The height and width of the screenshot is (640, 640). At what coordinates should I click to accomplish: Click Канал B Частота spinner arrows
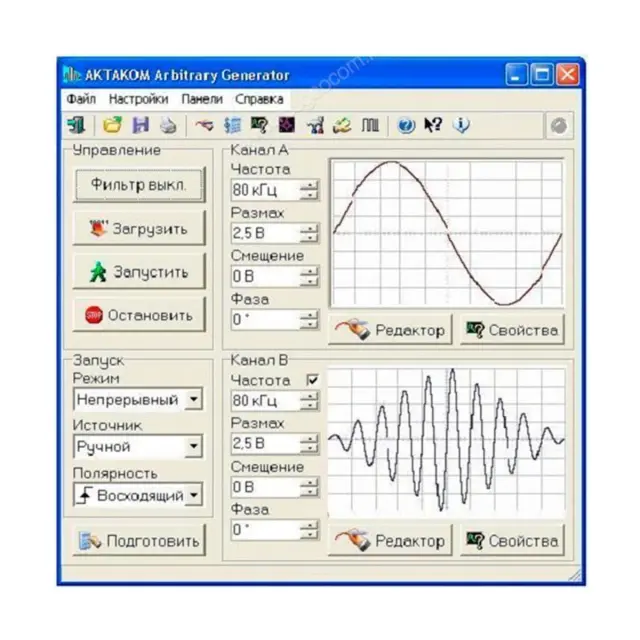(x=309, y=401)
